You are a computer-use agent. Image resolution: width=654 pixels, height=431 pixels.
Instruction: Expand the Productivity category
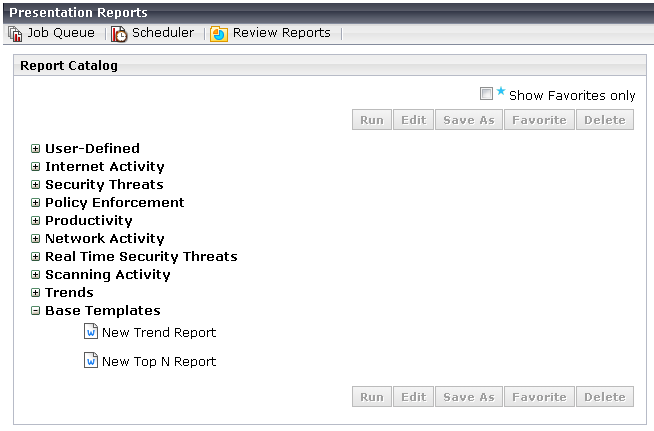coord(35,220)
